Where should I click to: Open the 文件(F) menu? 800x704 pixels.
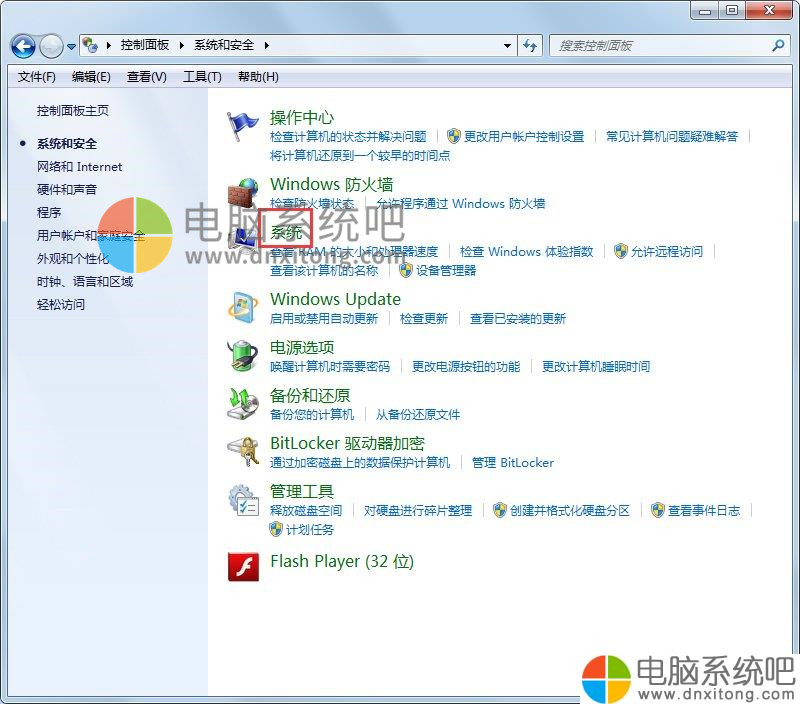coord(36,77)
